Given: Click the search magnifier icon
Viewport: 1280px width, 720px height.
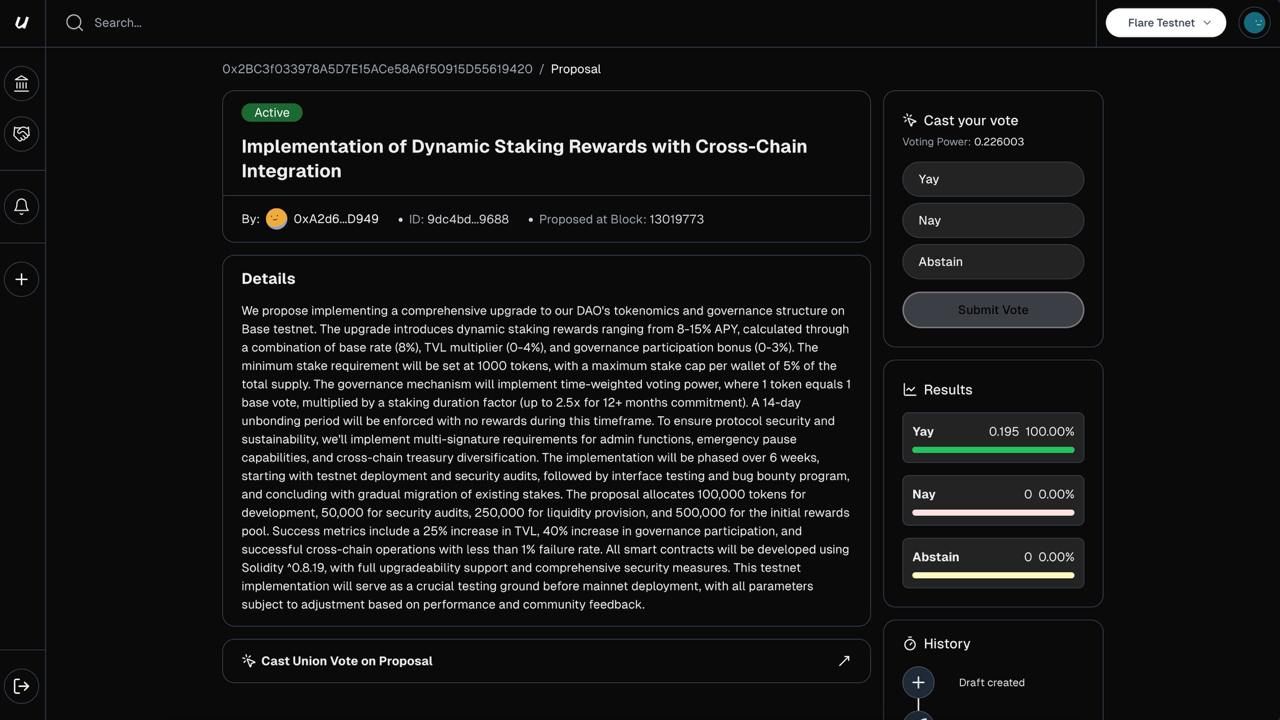Looking at the screenshot, I should (x=74, y=22).
